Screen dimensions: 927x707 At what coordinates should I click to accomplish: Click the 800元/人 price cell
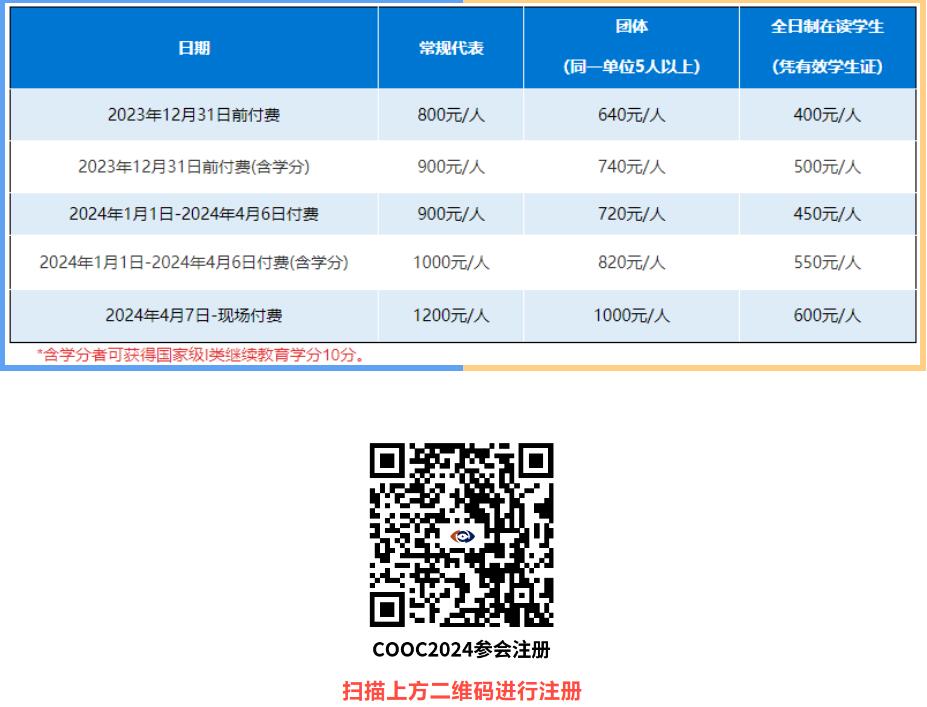pyautogui.click(x=450, y=115)
